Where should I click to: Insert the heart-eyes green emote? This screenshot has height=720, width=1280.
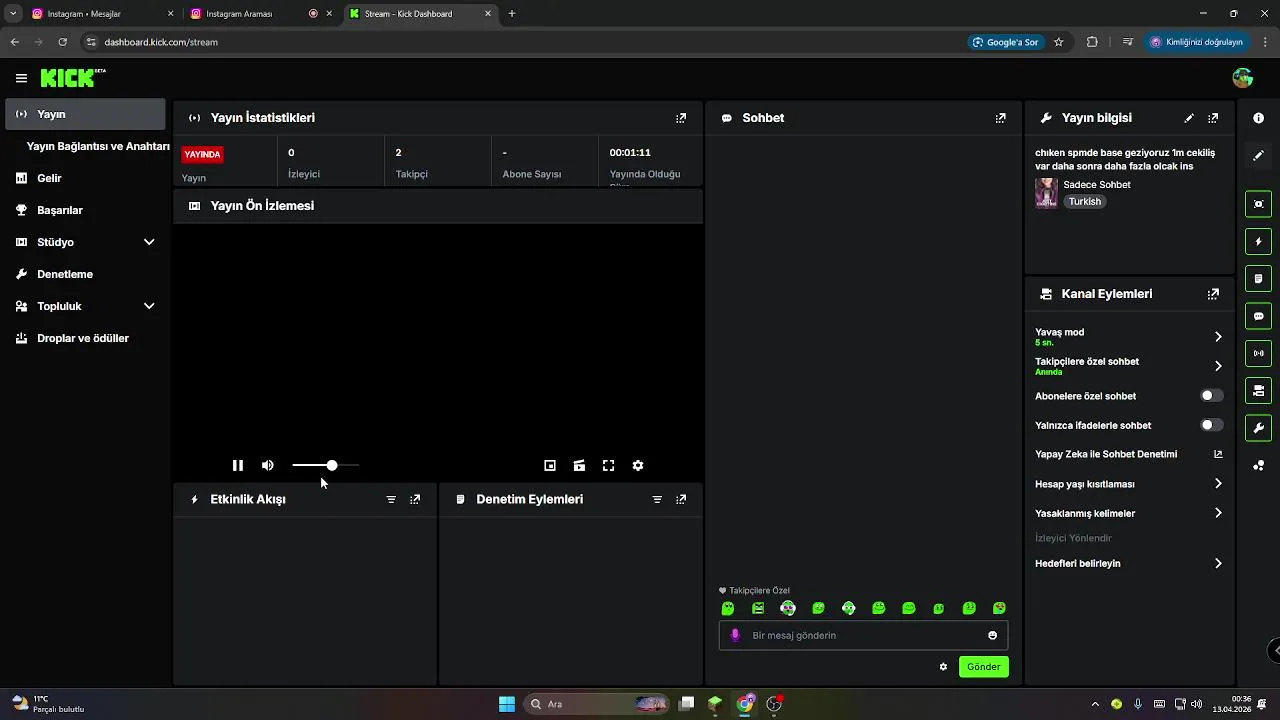tap(999, 608)
